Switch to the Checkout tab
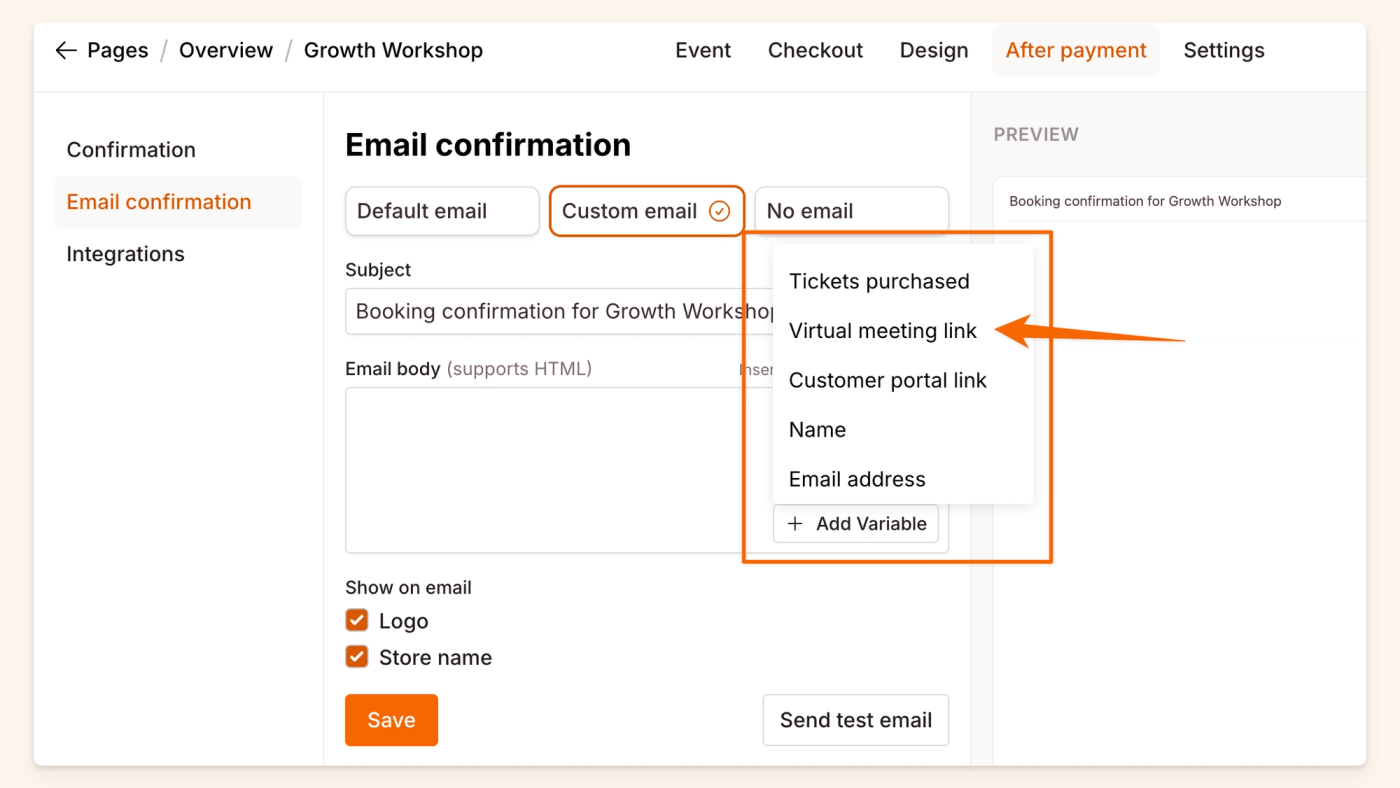The image size is (1400, 788). point(815,50)
